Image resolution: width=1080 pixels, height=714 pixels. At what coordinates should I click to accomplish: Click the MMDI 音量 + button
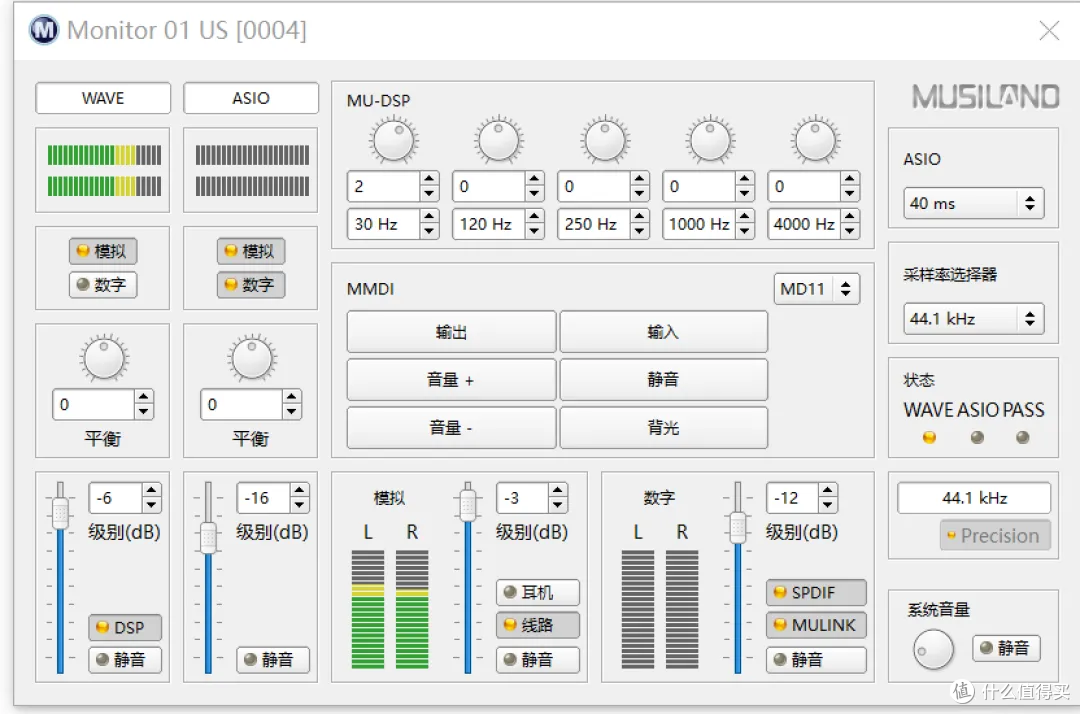click(x=451, y=380)
